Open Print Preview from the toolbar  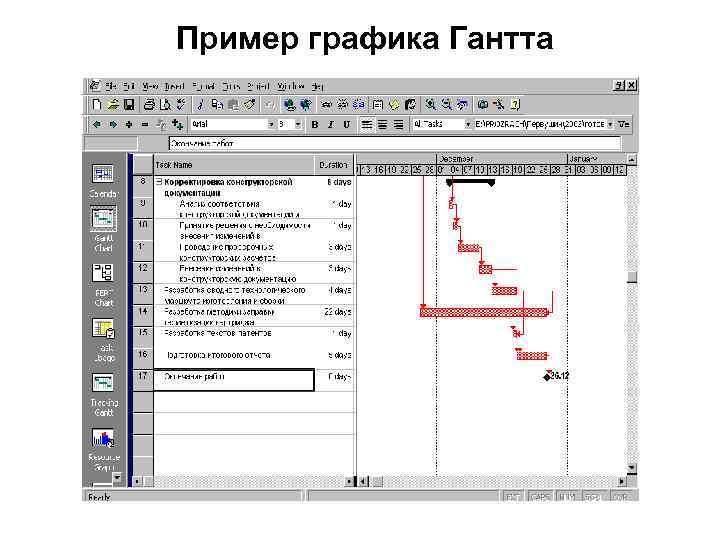pyautogui.click(x=165, y=105)
